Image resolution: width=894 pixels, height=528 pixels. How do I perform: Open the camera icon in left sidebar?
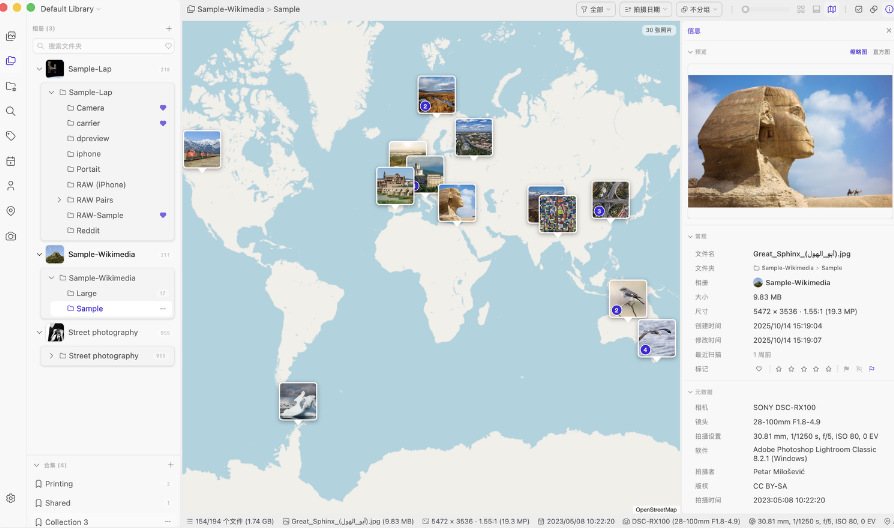10,236
